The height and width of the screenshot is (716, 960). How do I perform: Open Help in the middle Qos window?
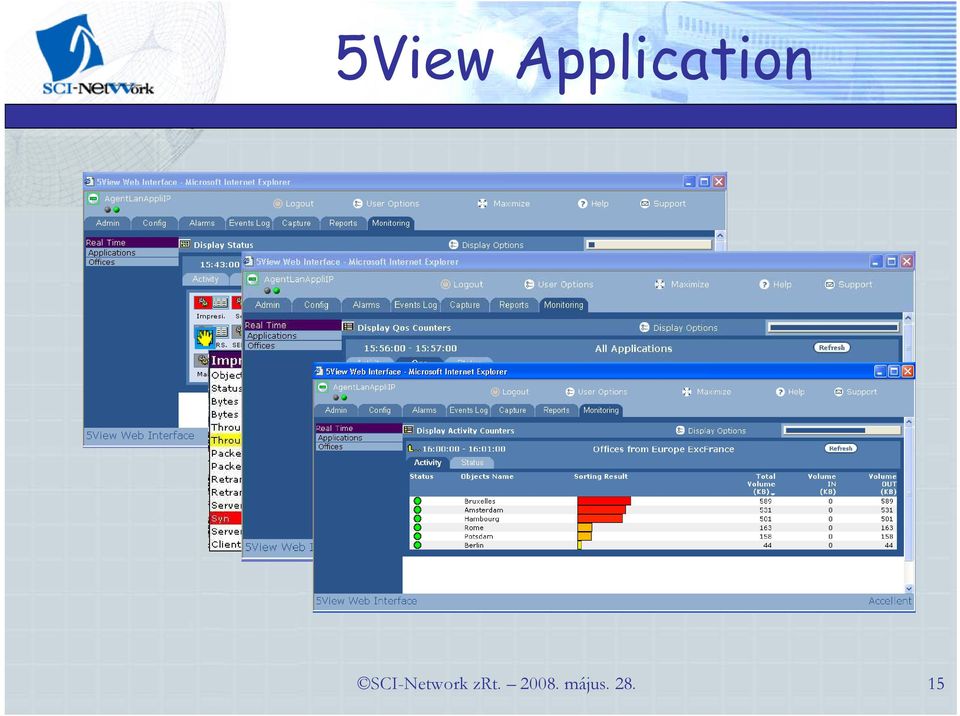pyautogui.click(x=776, y=285)
